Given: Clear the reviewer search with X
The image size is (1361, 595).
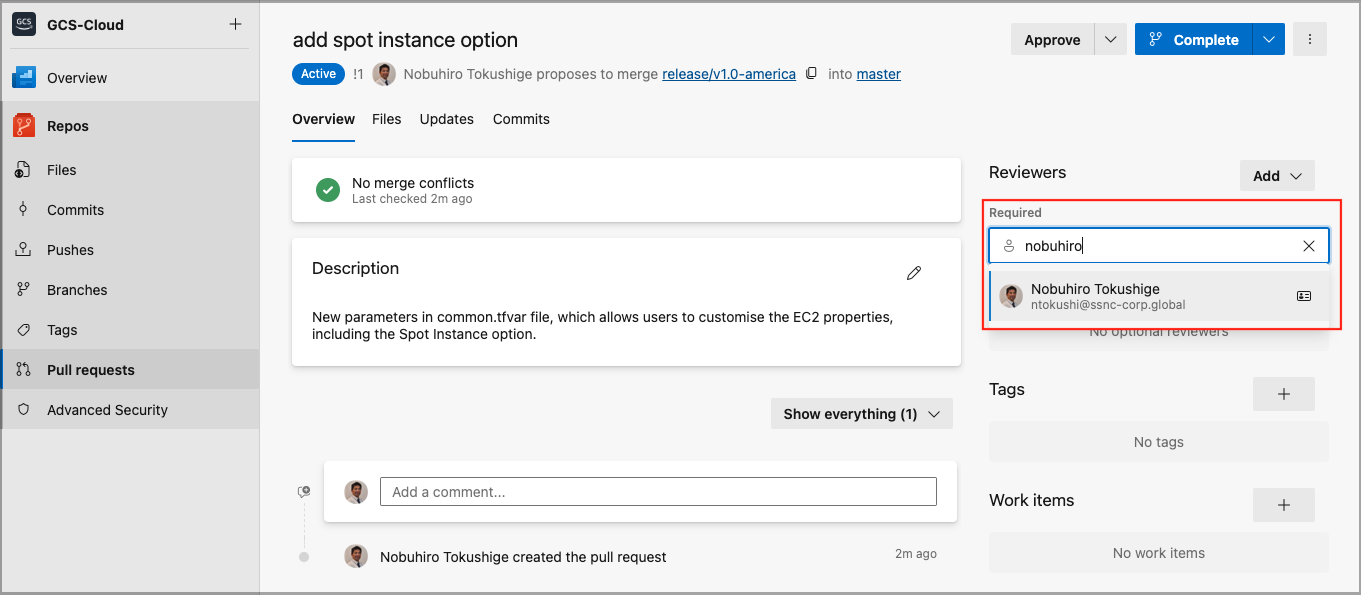Looking at the screenshot, I should click(1308, 246).
